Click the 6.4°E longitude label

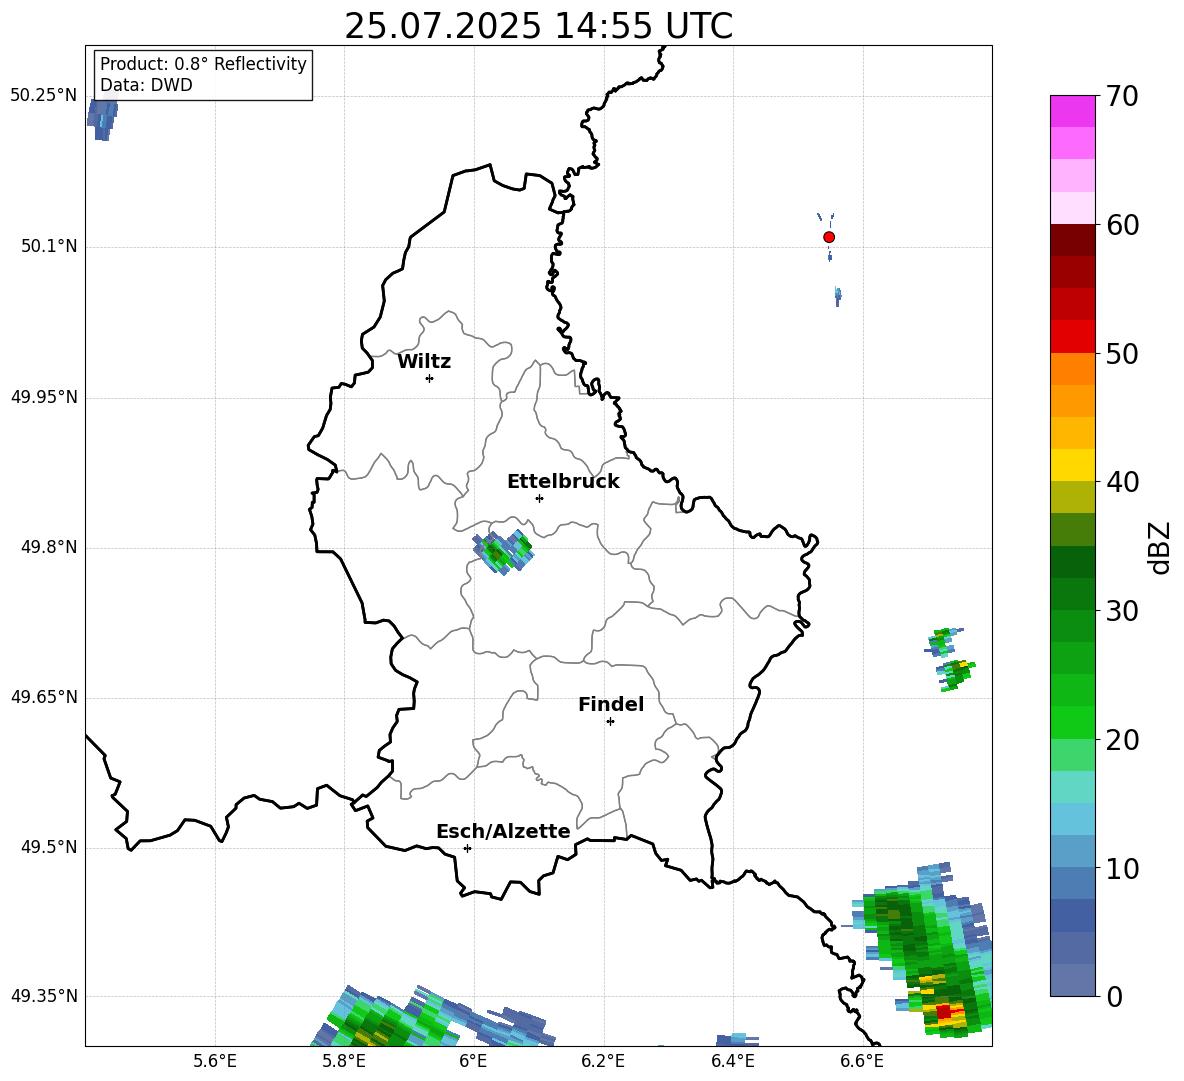pos(732,1061)
